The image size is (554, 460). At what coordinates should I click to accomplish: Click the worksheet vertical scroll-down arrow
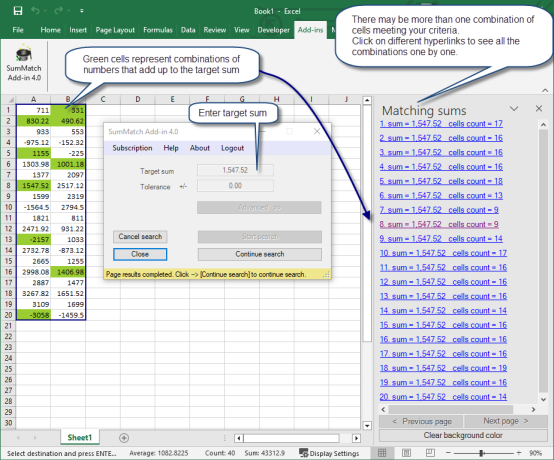tap(367, 425)
